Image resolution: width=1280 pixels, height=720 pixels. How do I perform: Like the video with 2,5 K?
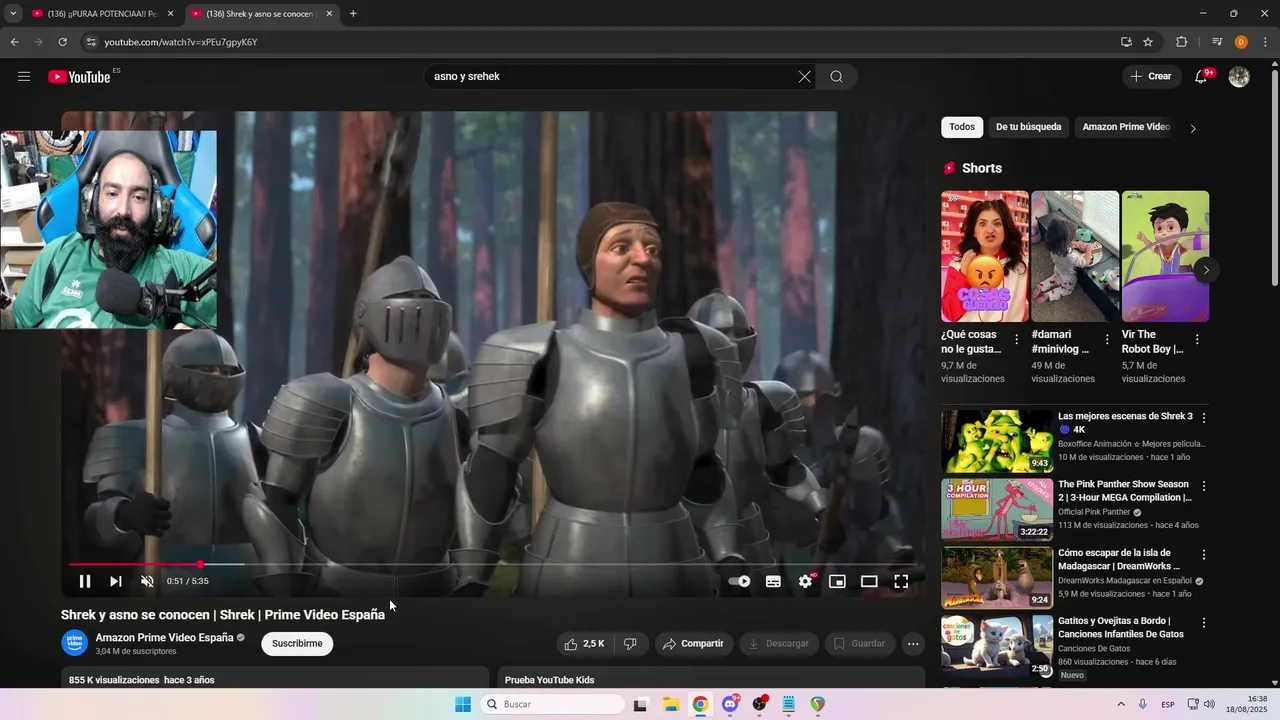click(x=584, y=644)
